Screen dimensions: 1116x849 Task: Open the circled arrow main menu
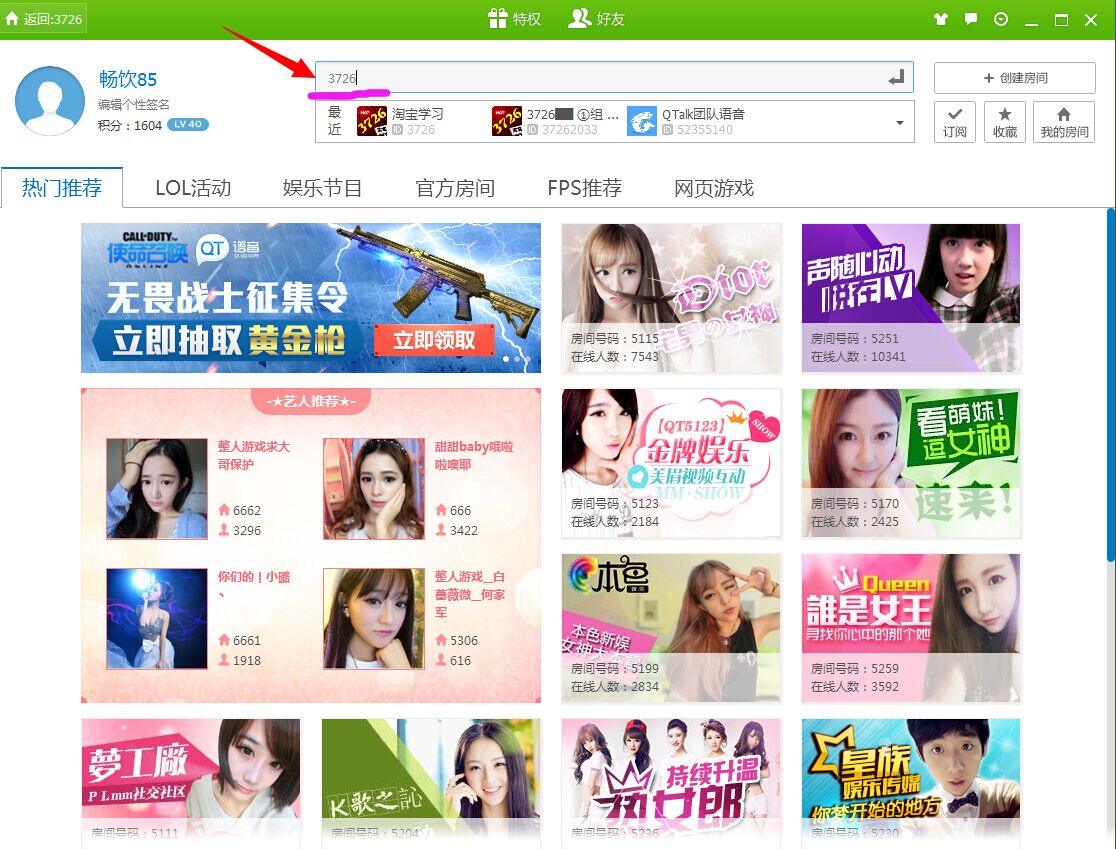pyautogui.click(x=1001, y=19)
